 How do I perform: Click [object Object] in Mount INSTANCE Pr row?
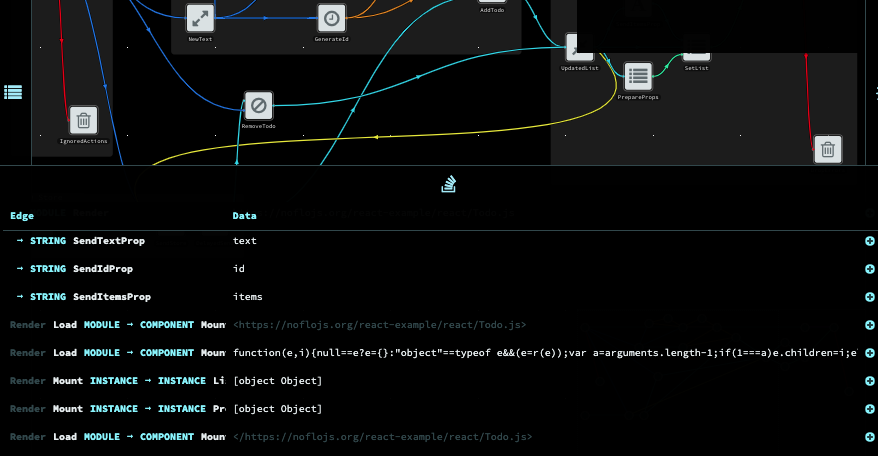coord(278,409)
